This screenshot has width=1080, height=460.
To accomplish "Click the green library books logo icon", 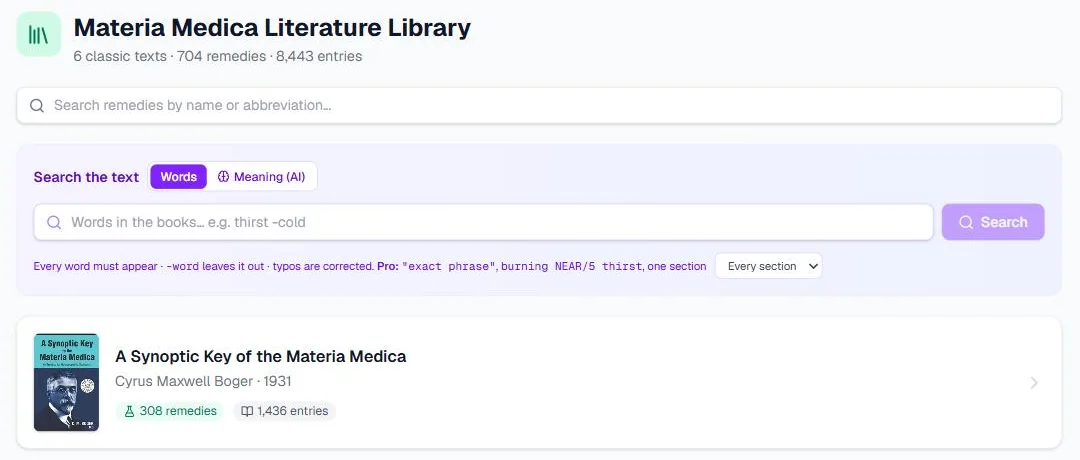I will (x=39, y=34).
